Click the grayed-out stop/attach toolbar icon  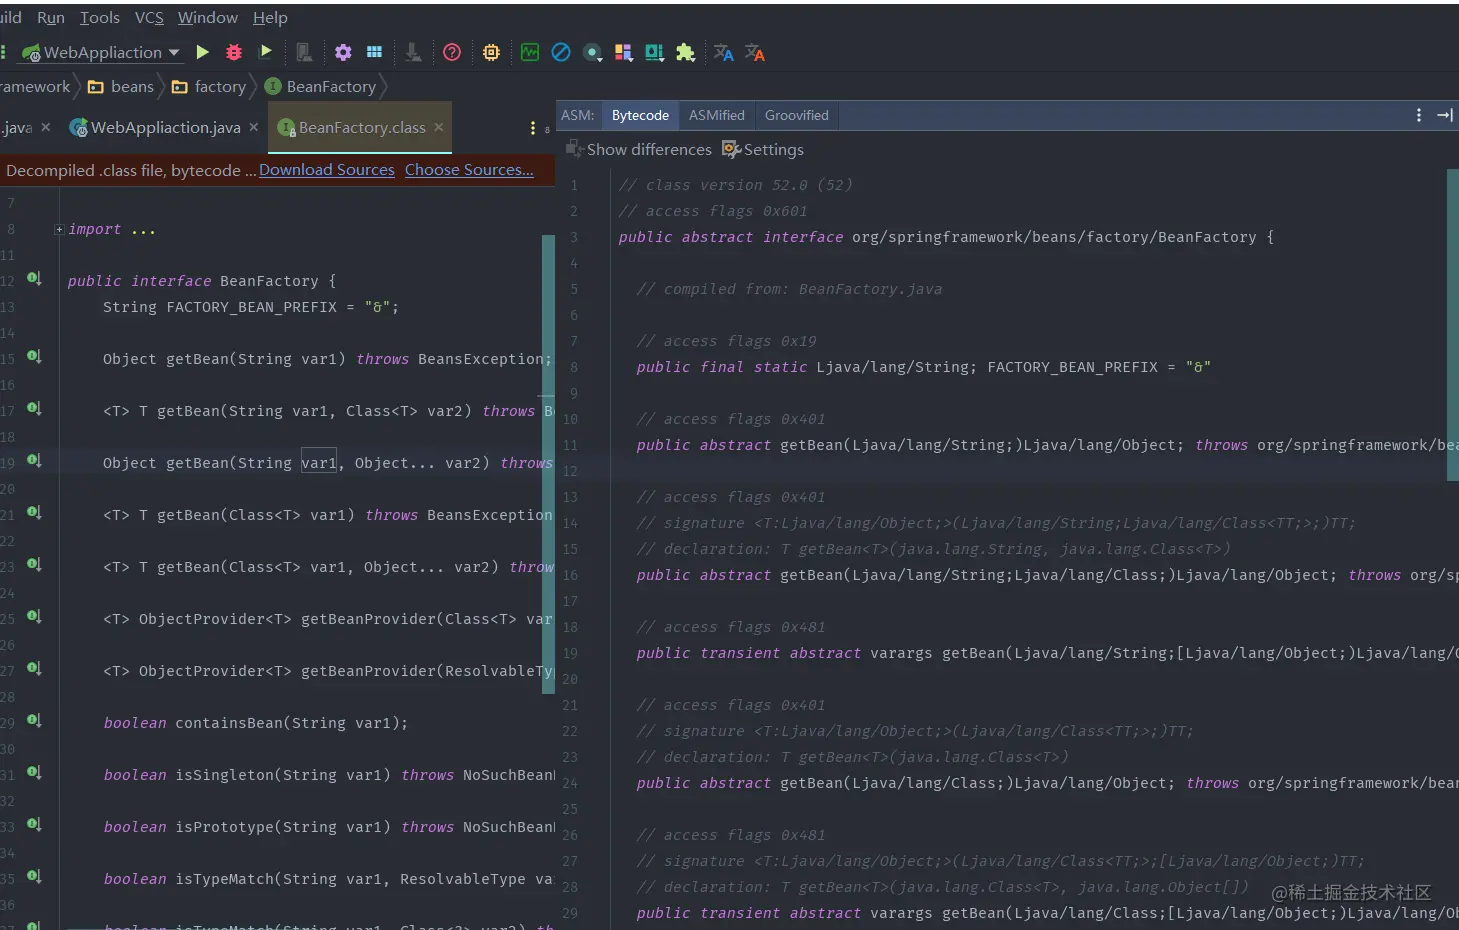click(x=304, y=52)
